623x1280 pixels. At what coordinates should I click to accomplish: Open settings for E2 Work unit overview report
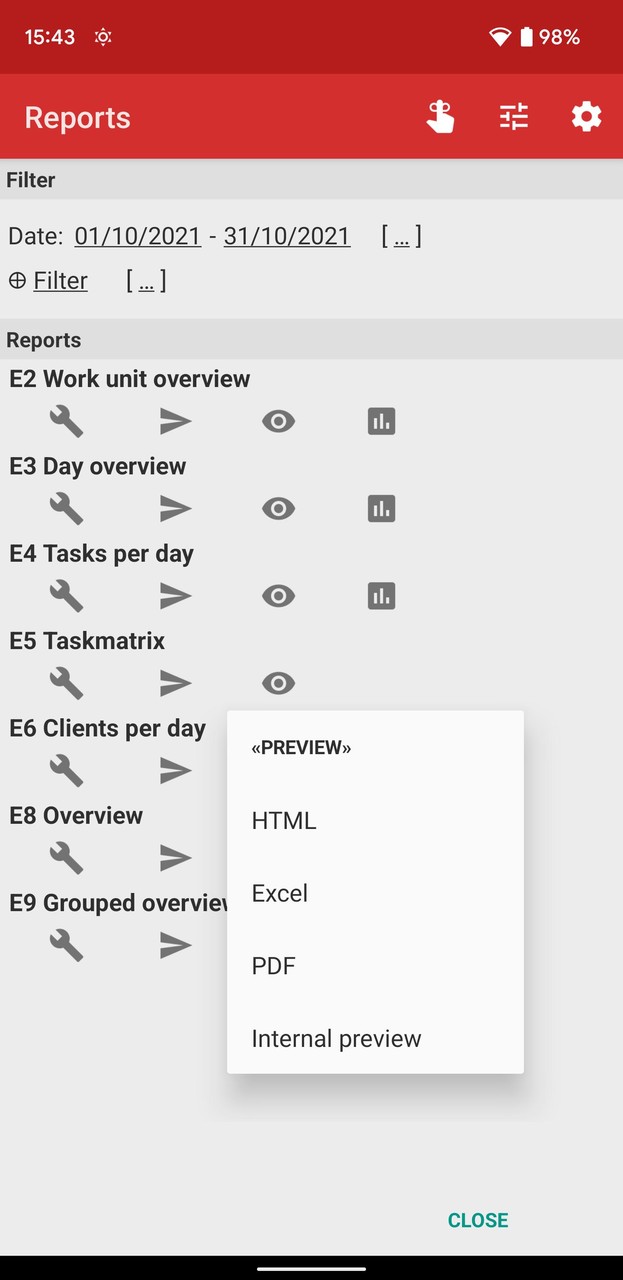tap(64, 421)
